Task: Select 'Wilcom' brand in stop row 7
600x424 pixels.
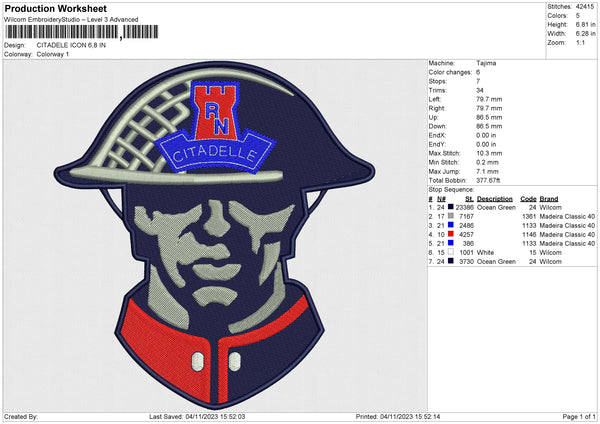Action: (550, 262)
